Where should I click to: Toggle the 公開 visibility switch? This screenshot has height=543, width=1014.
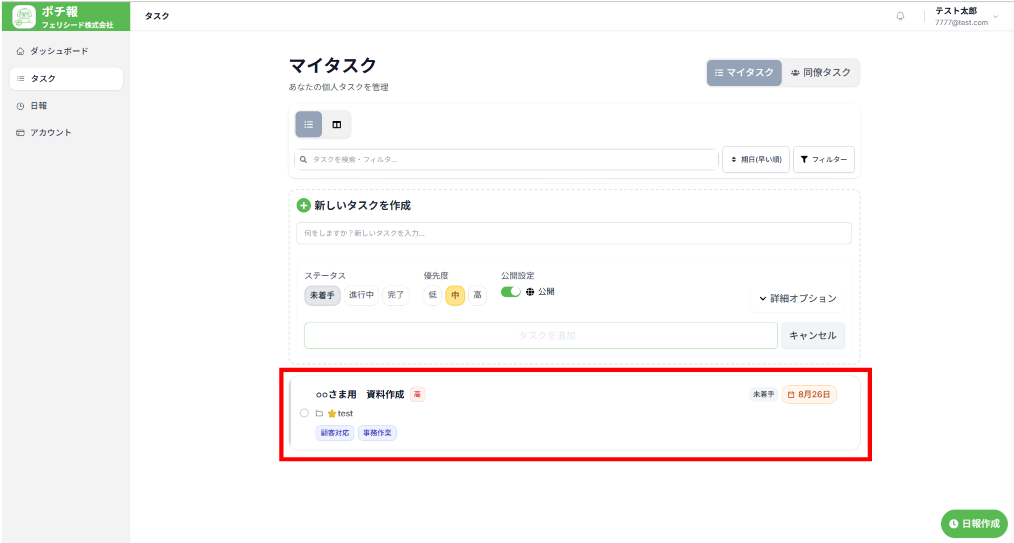510,292
